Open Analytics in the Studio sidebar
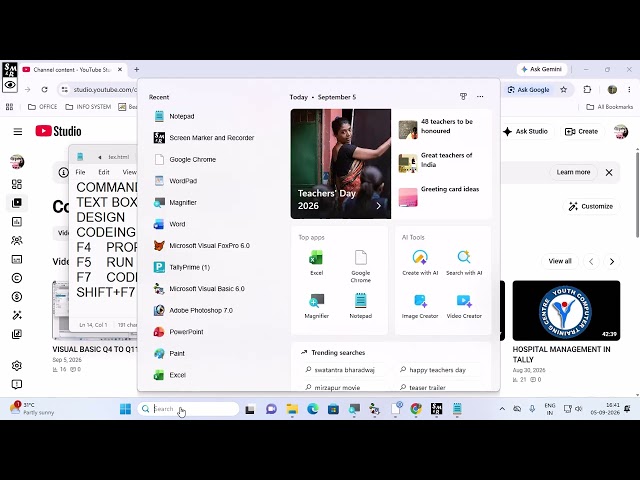 17,222
